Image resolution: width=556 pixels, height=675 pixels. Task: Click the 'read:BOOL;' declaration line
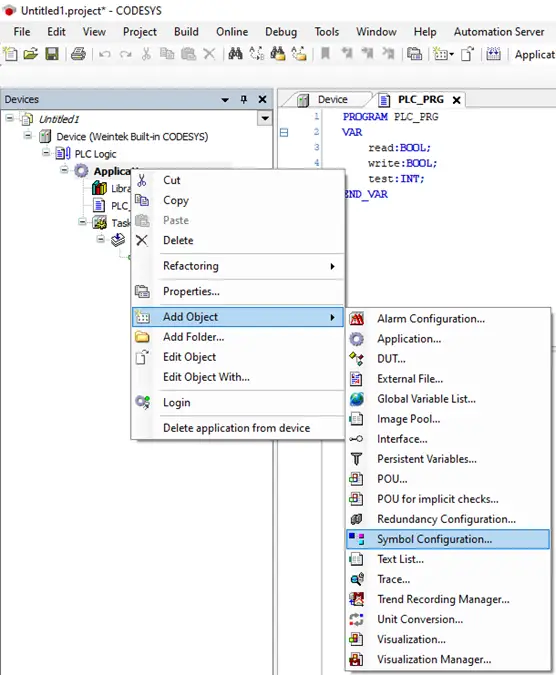(x=399, y=148)
